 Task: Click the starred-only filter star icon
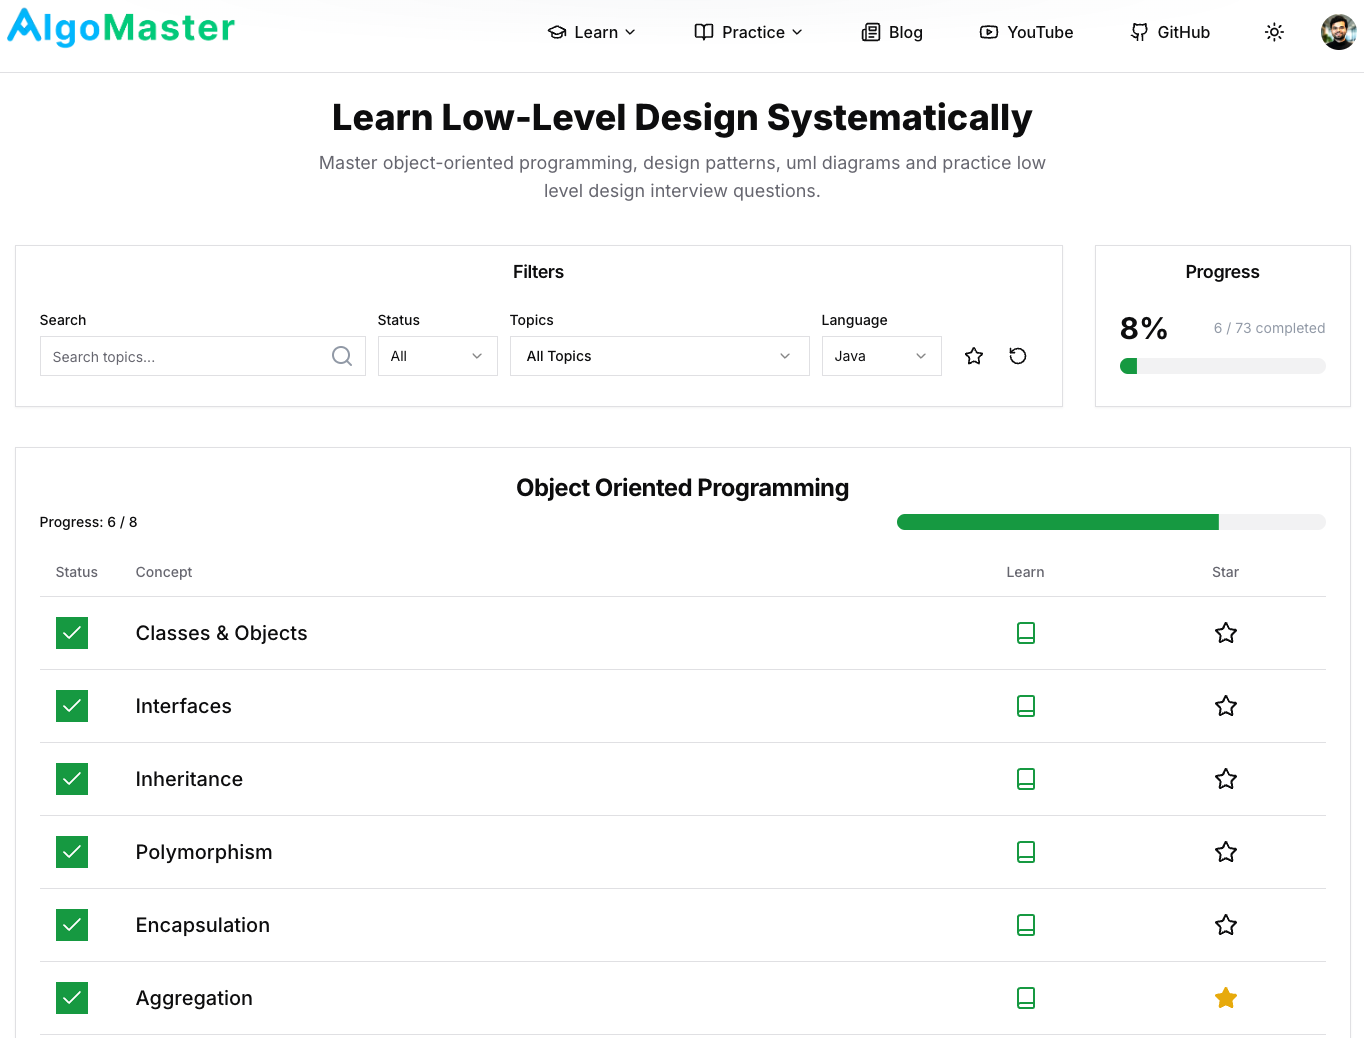point(974,356)
